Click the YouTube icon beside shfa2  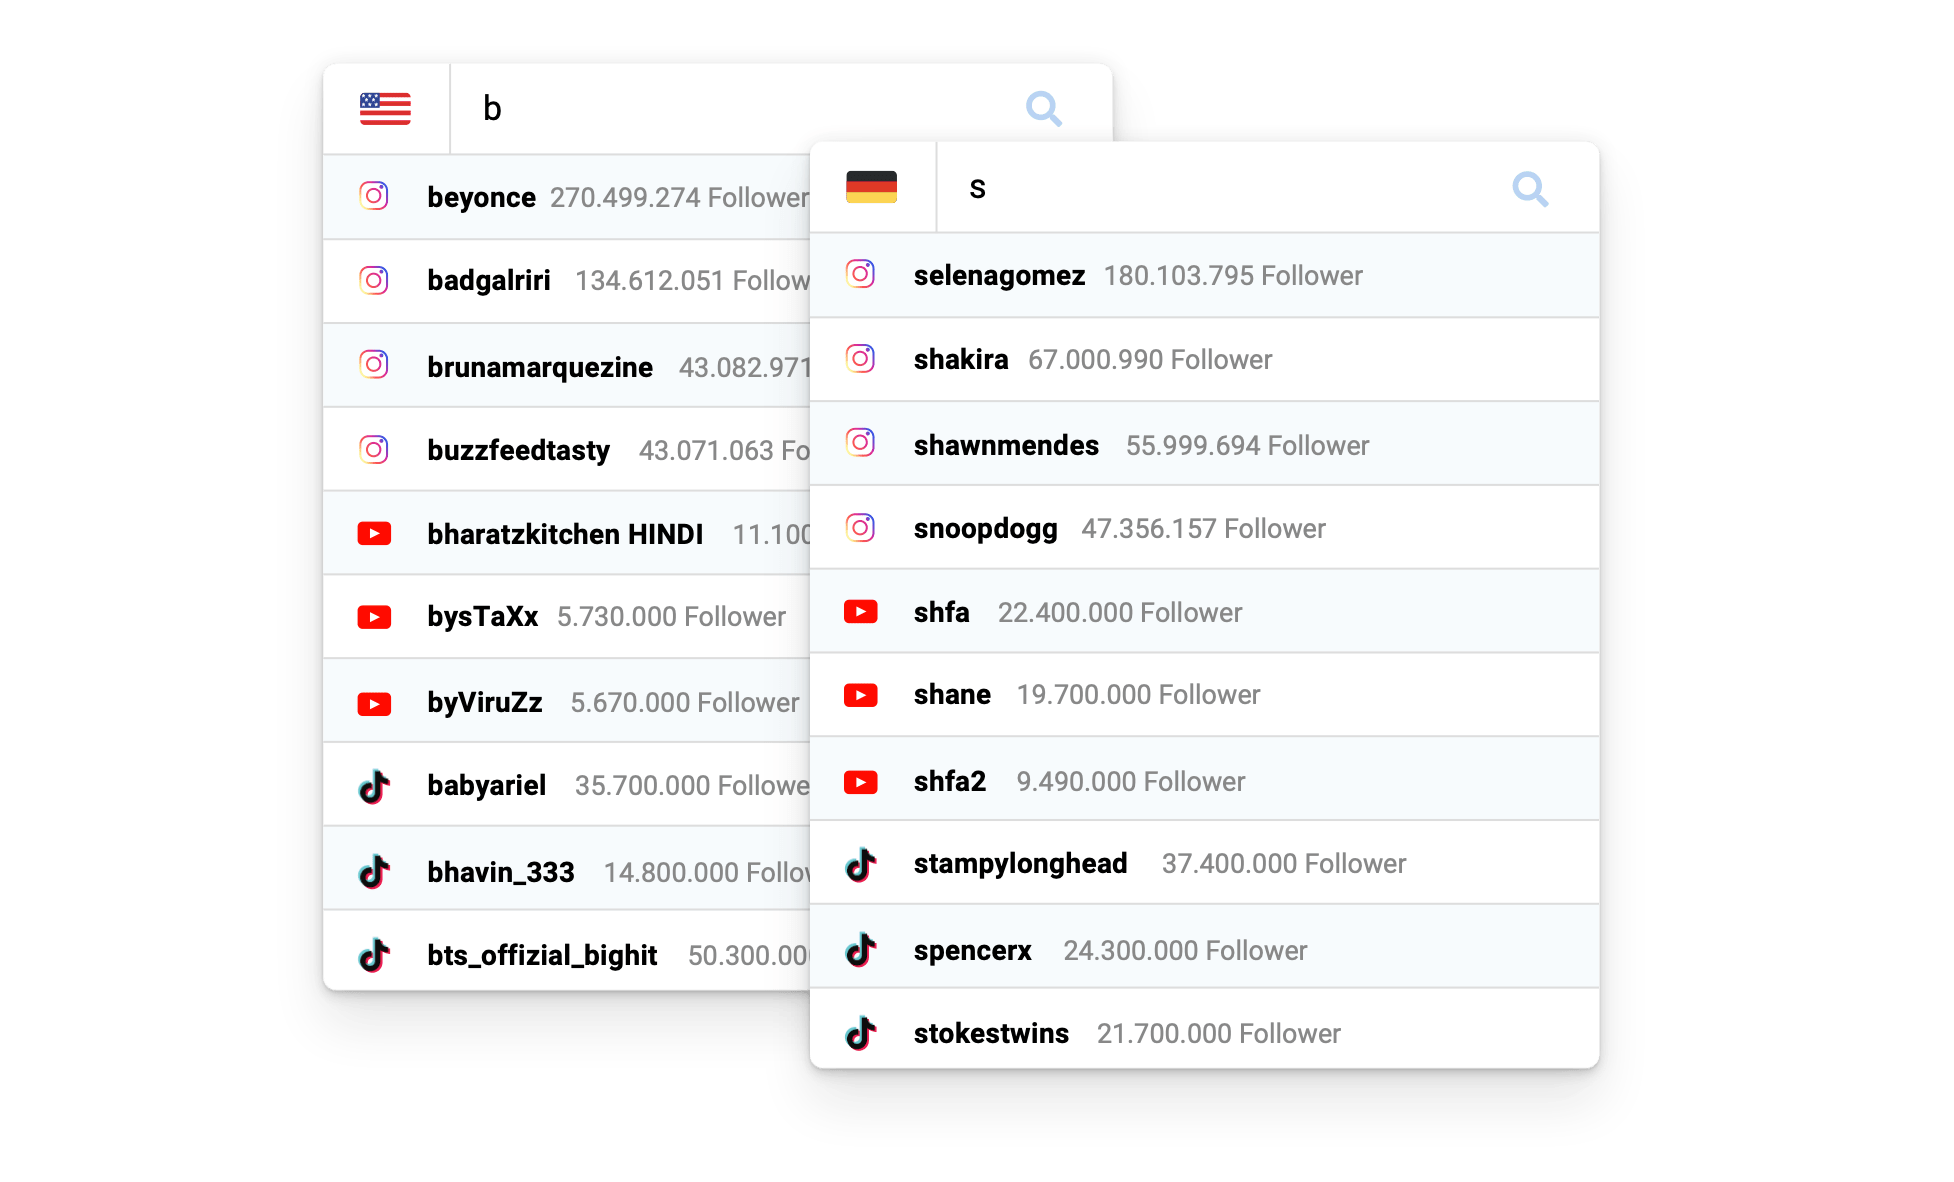(x=860, y=782)
